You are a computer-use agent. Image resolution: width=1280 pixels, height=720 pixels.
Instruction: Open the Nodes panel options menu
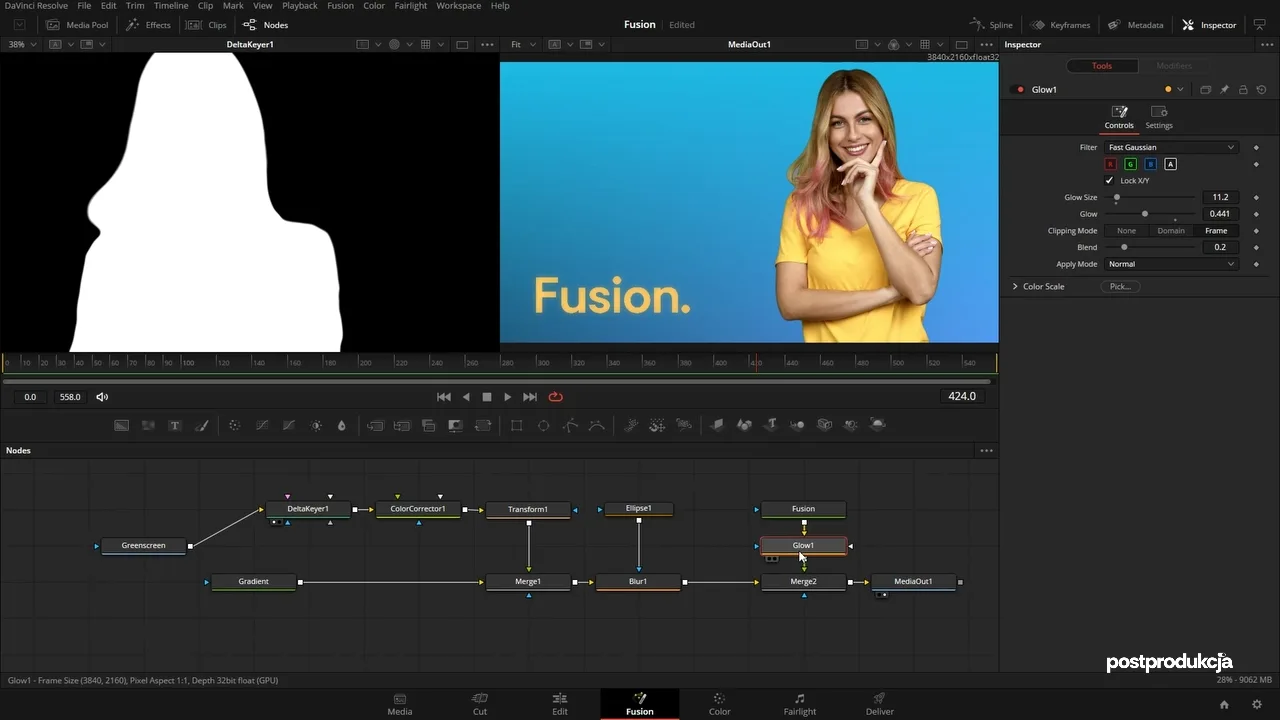coord(987,451)
